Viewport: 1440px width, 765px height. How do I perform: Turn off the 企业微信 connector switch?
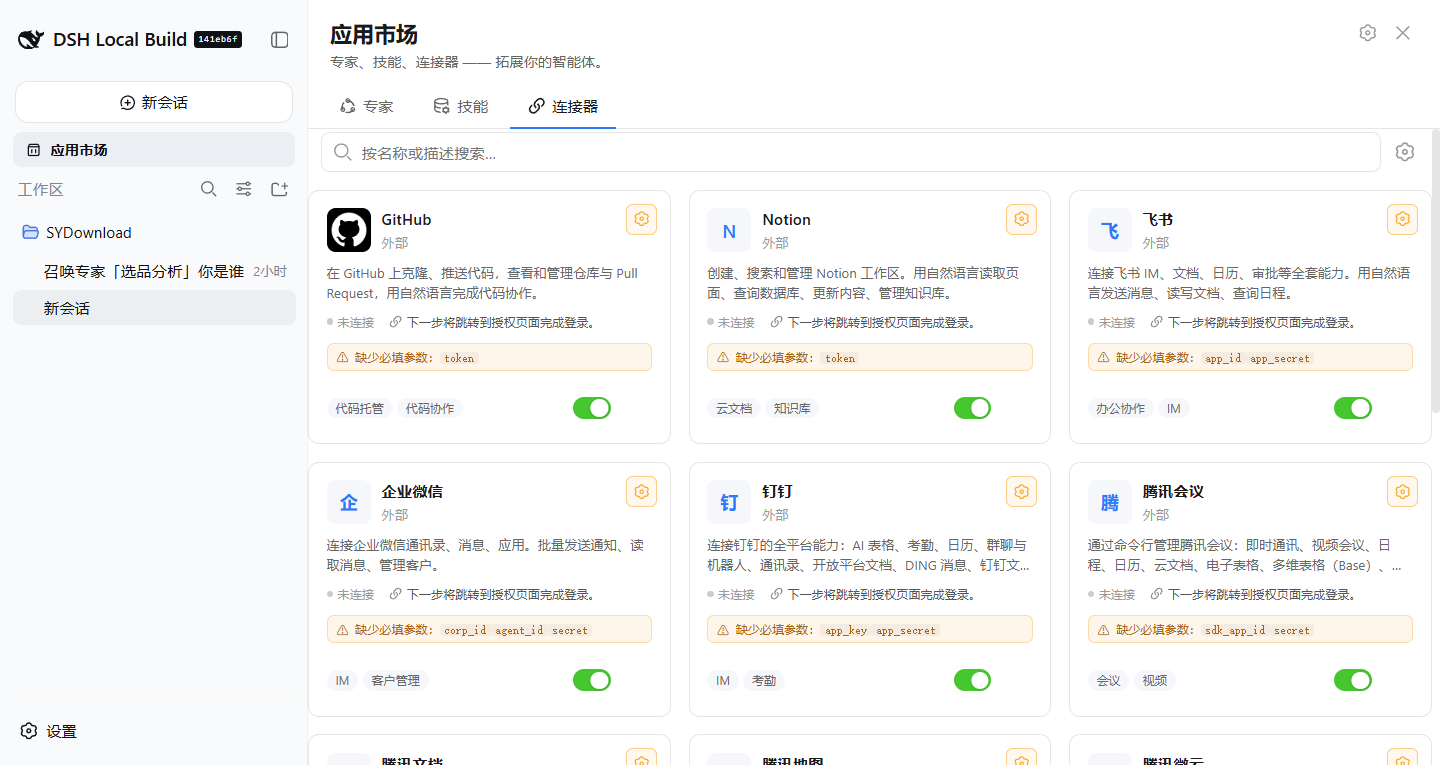[592, 680]
